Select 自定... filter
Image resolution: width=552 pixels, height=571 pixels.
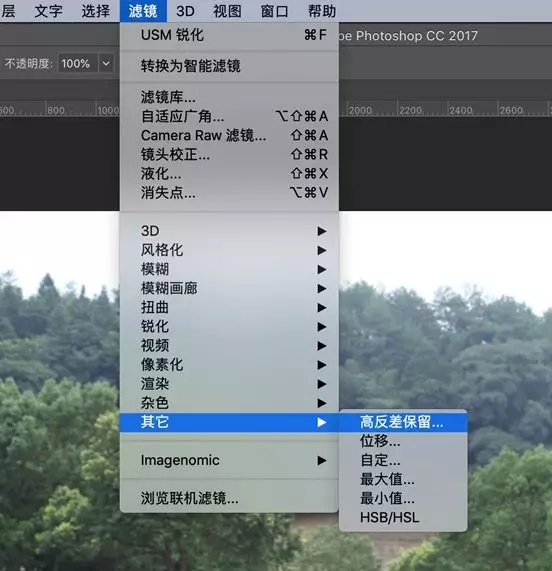tap(403, 460)
